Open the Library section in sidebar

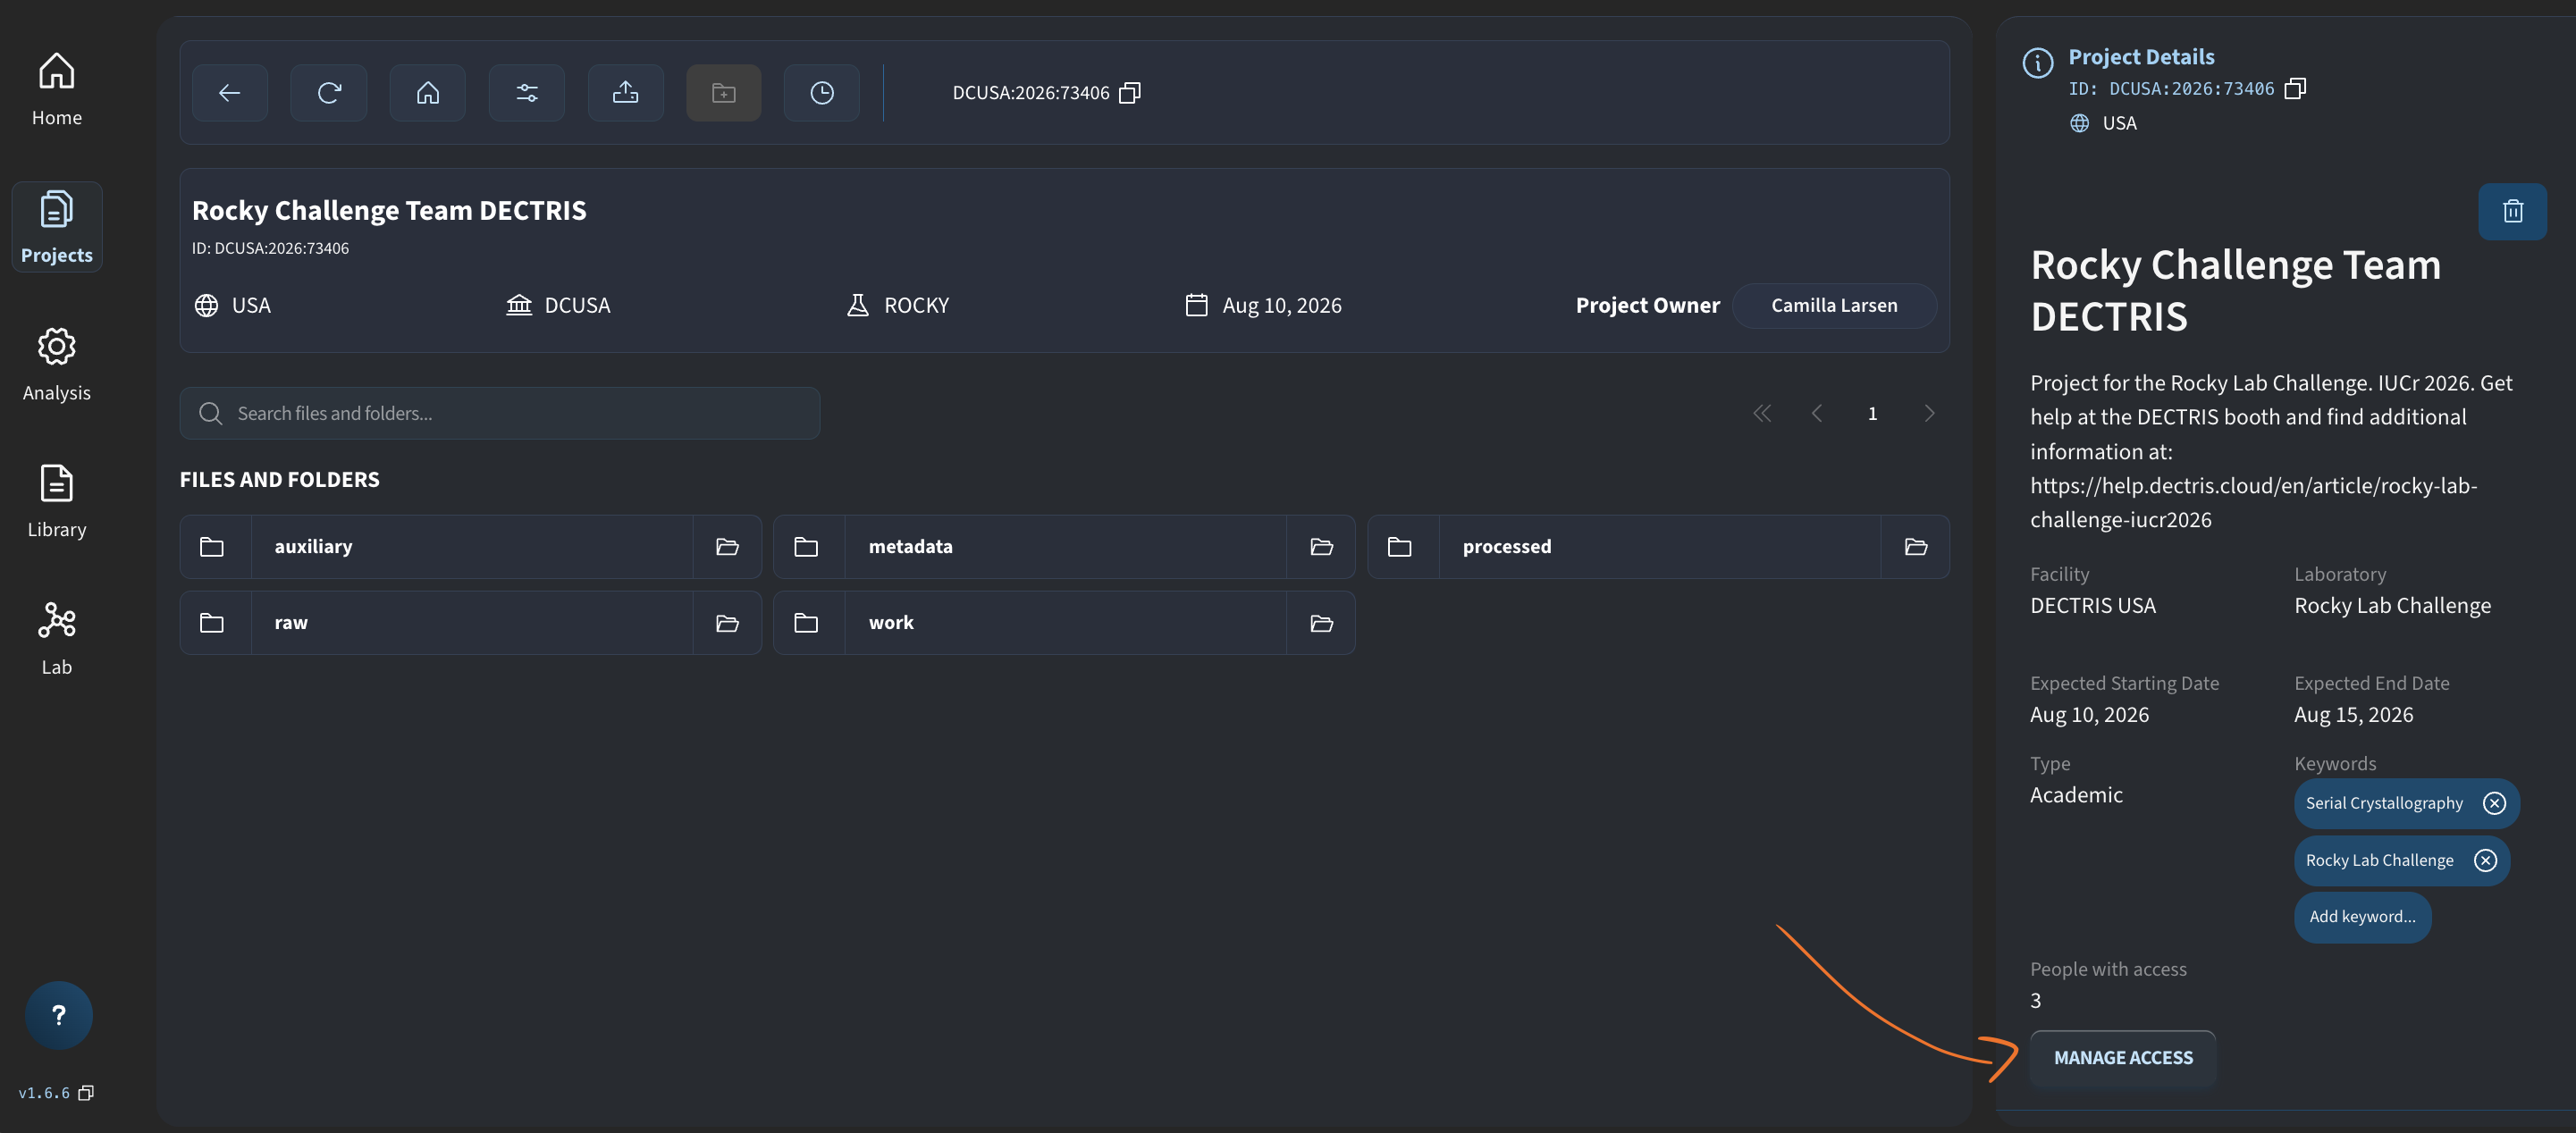click(x=57, y=501)
